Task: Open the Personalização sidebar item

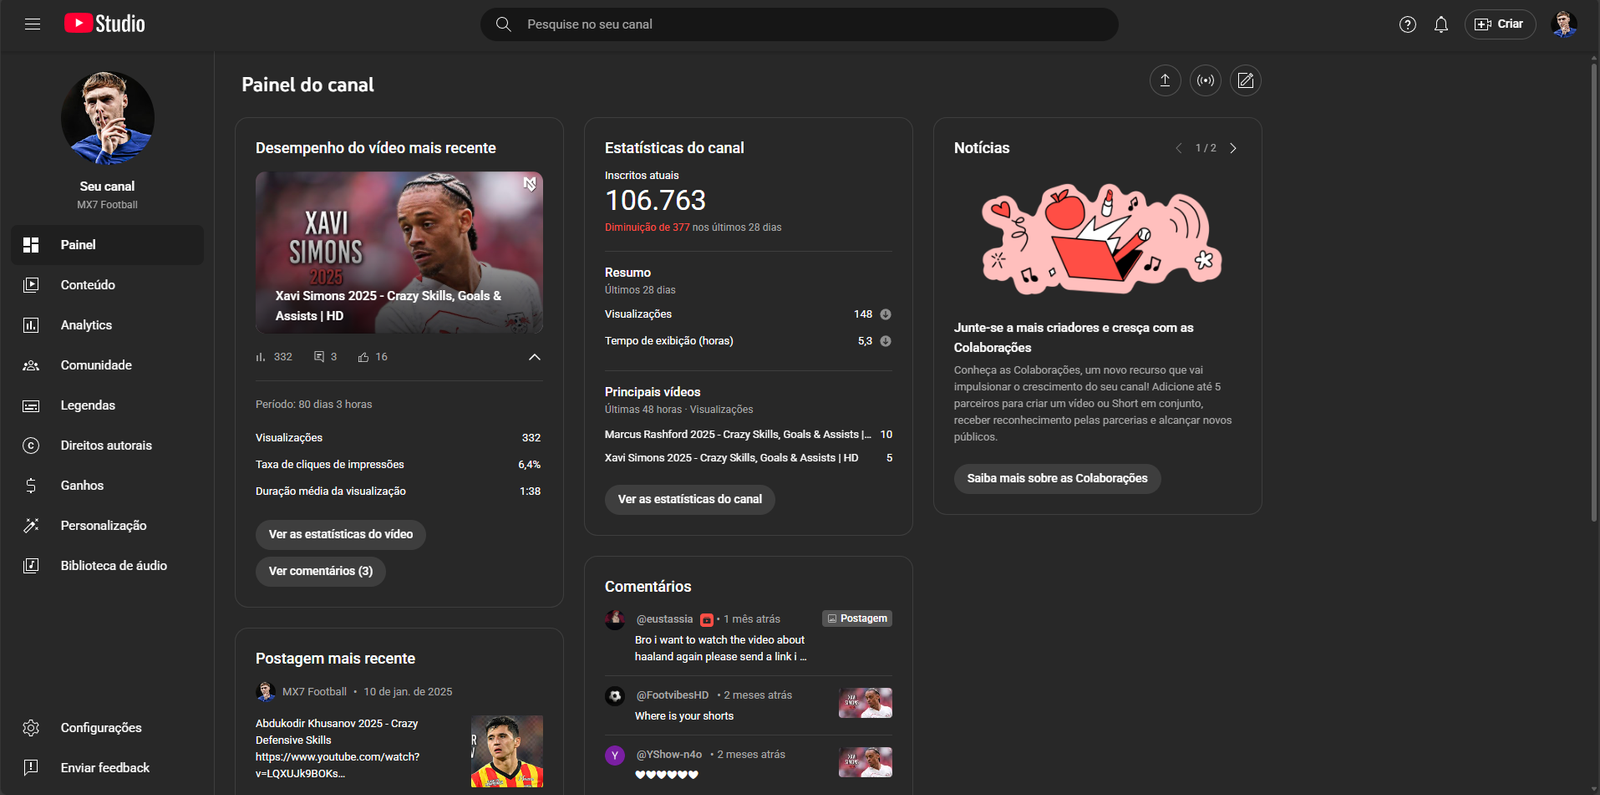Action: pyautogui.click(x=107, y=525)
